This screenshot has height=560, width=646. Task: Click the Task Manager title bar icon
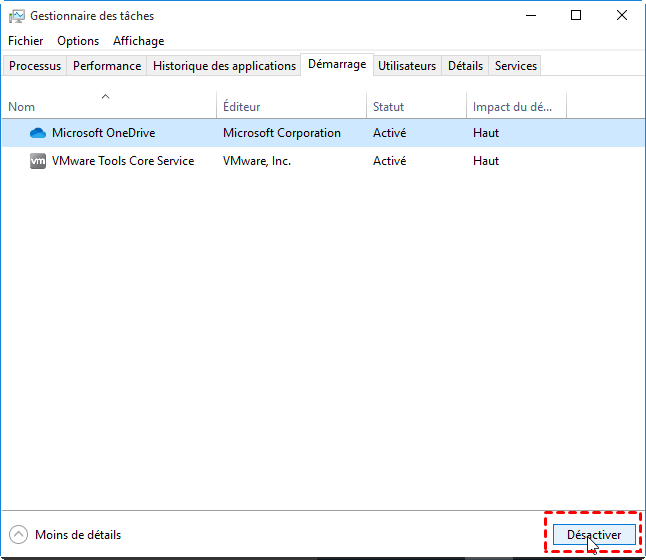[17, 16]
